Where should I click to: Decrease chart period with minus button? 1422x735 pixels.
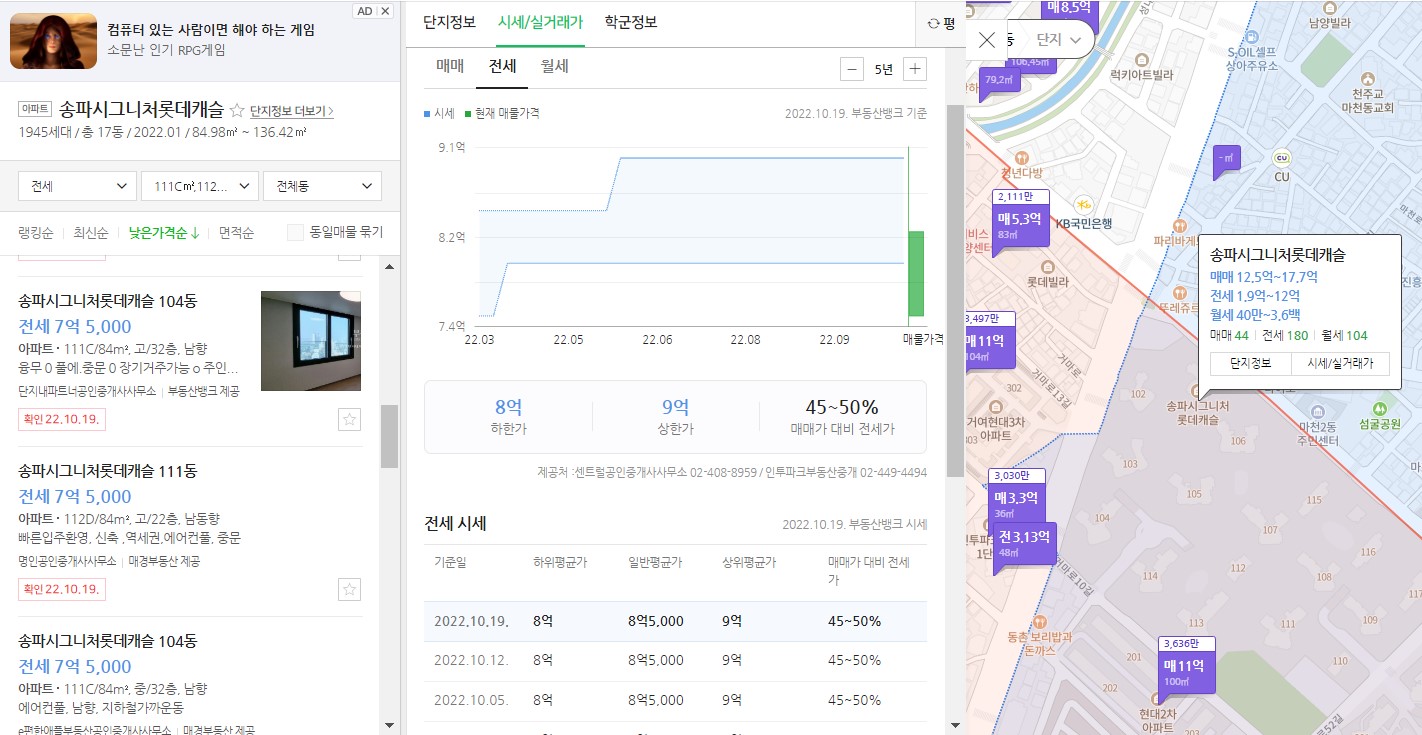852,69
